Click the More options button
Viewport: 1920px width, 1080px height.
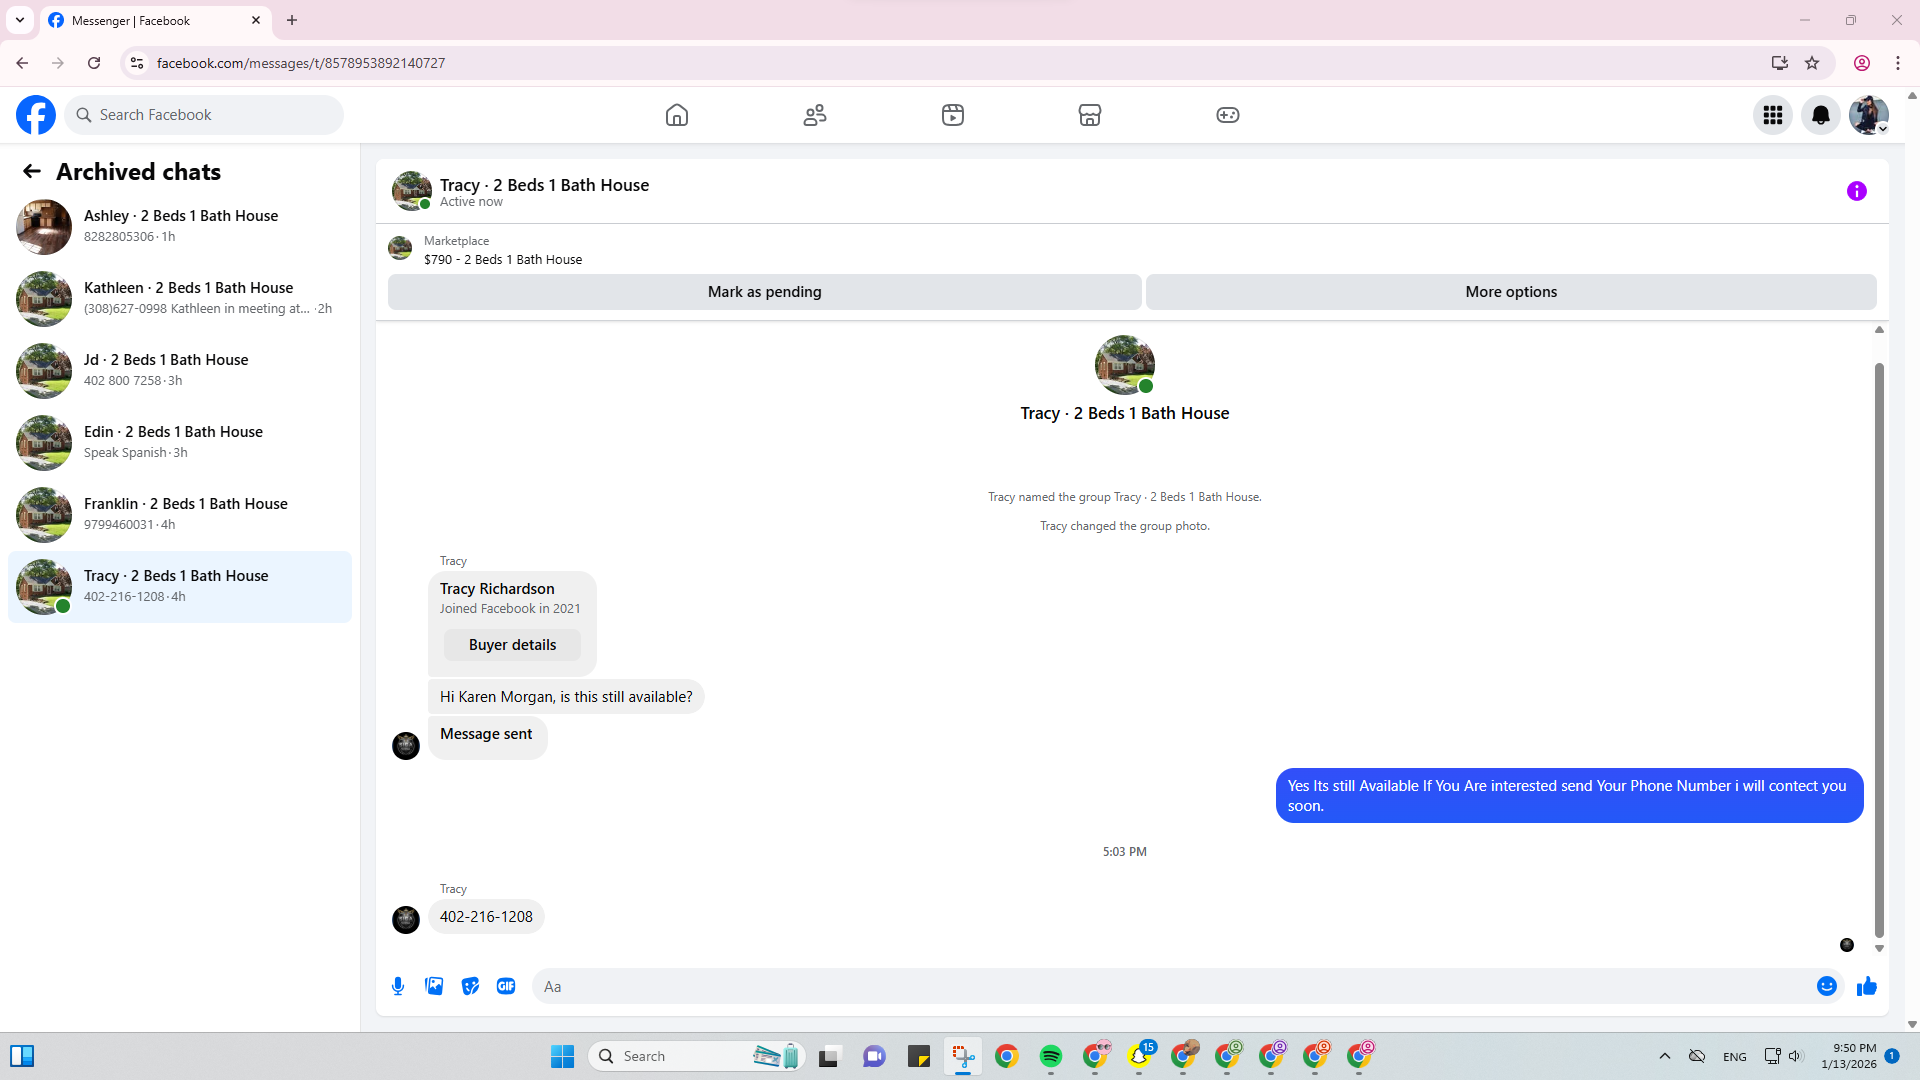click(1510, 292)
